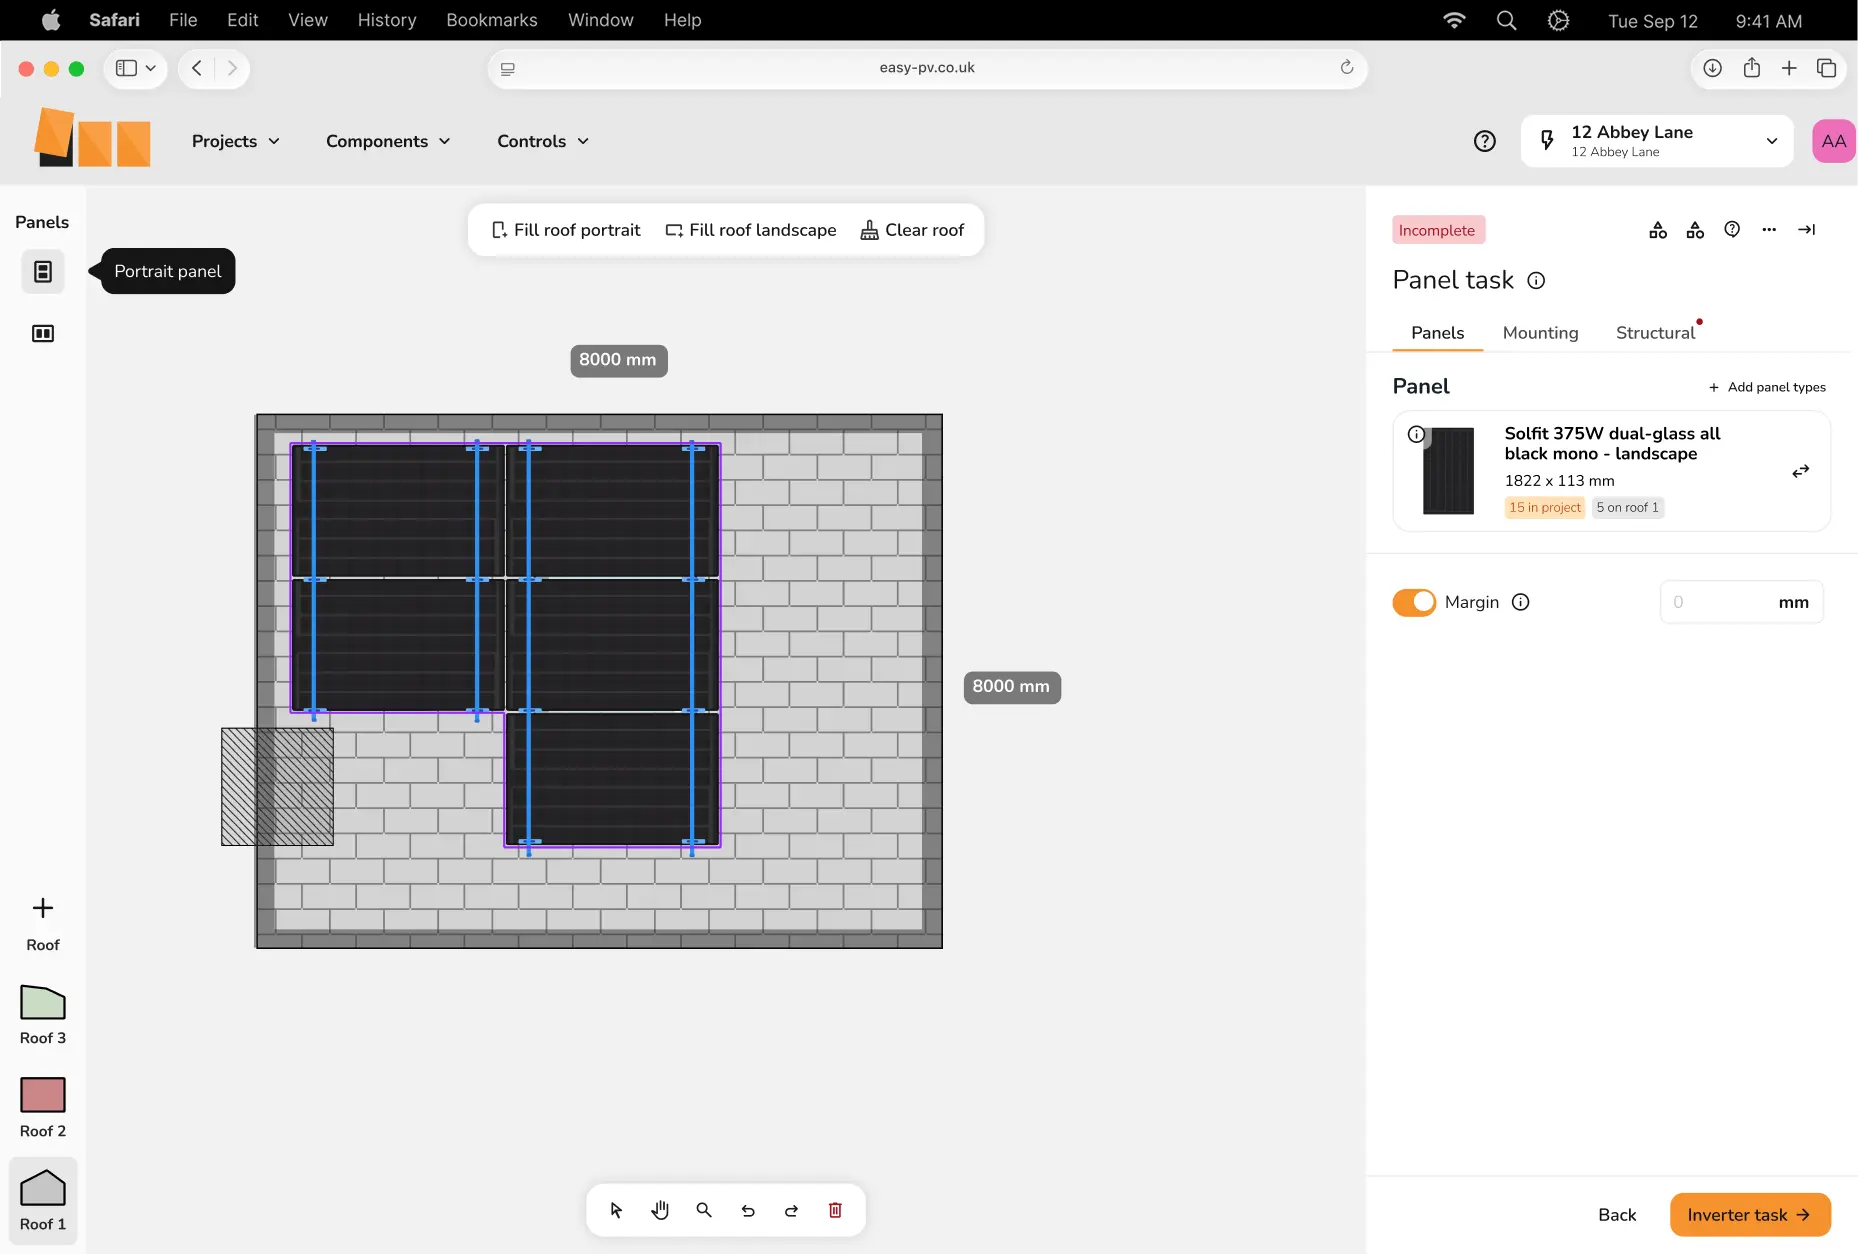Viewport: 1858px width, 1255px height.
Task: Click the 5 on roof 1 badge
Action: (x=1627, y=507)
